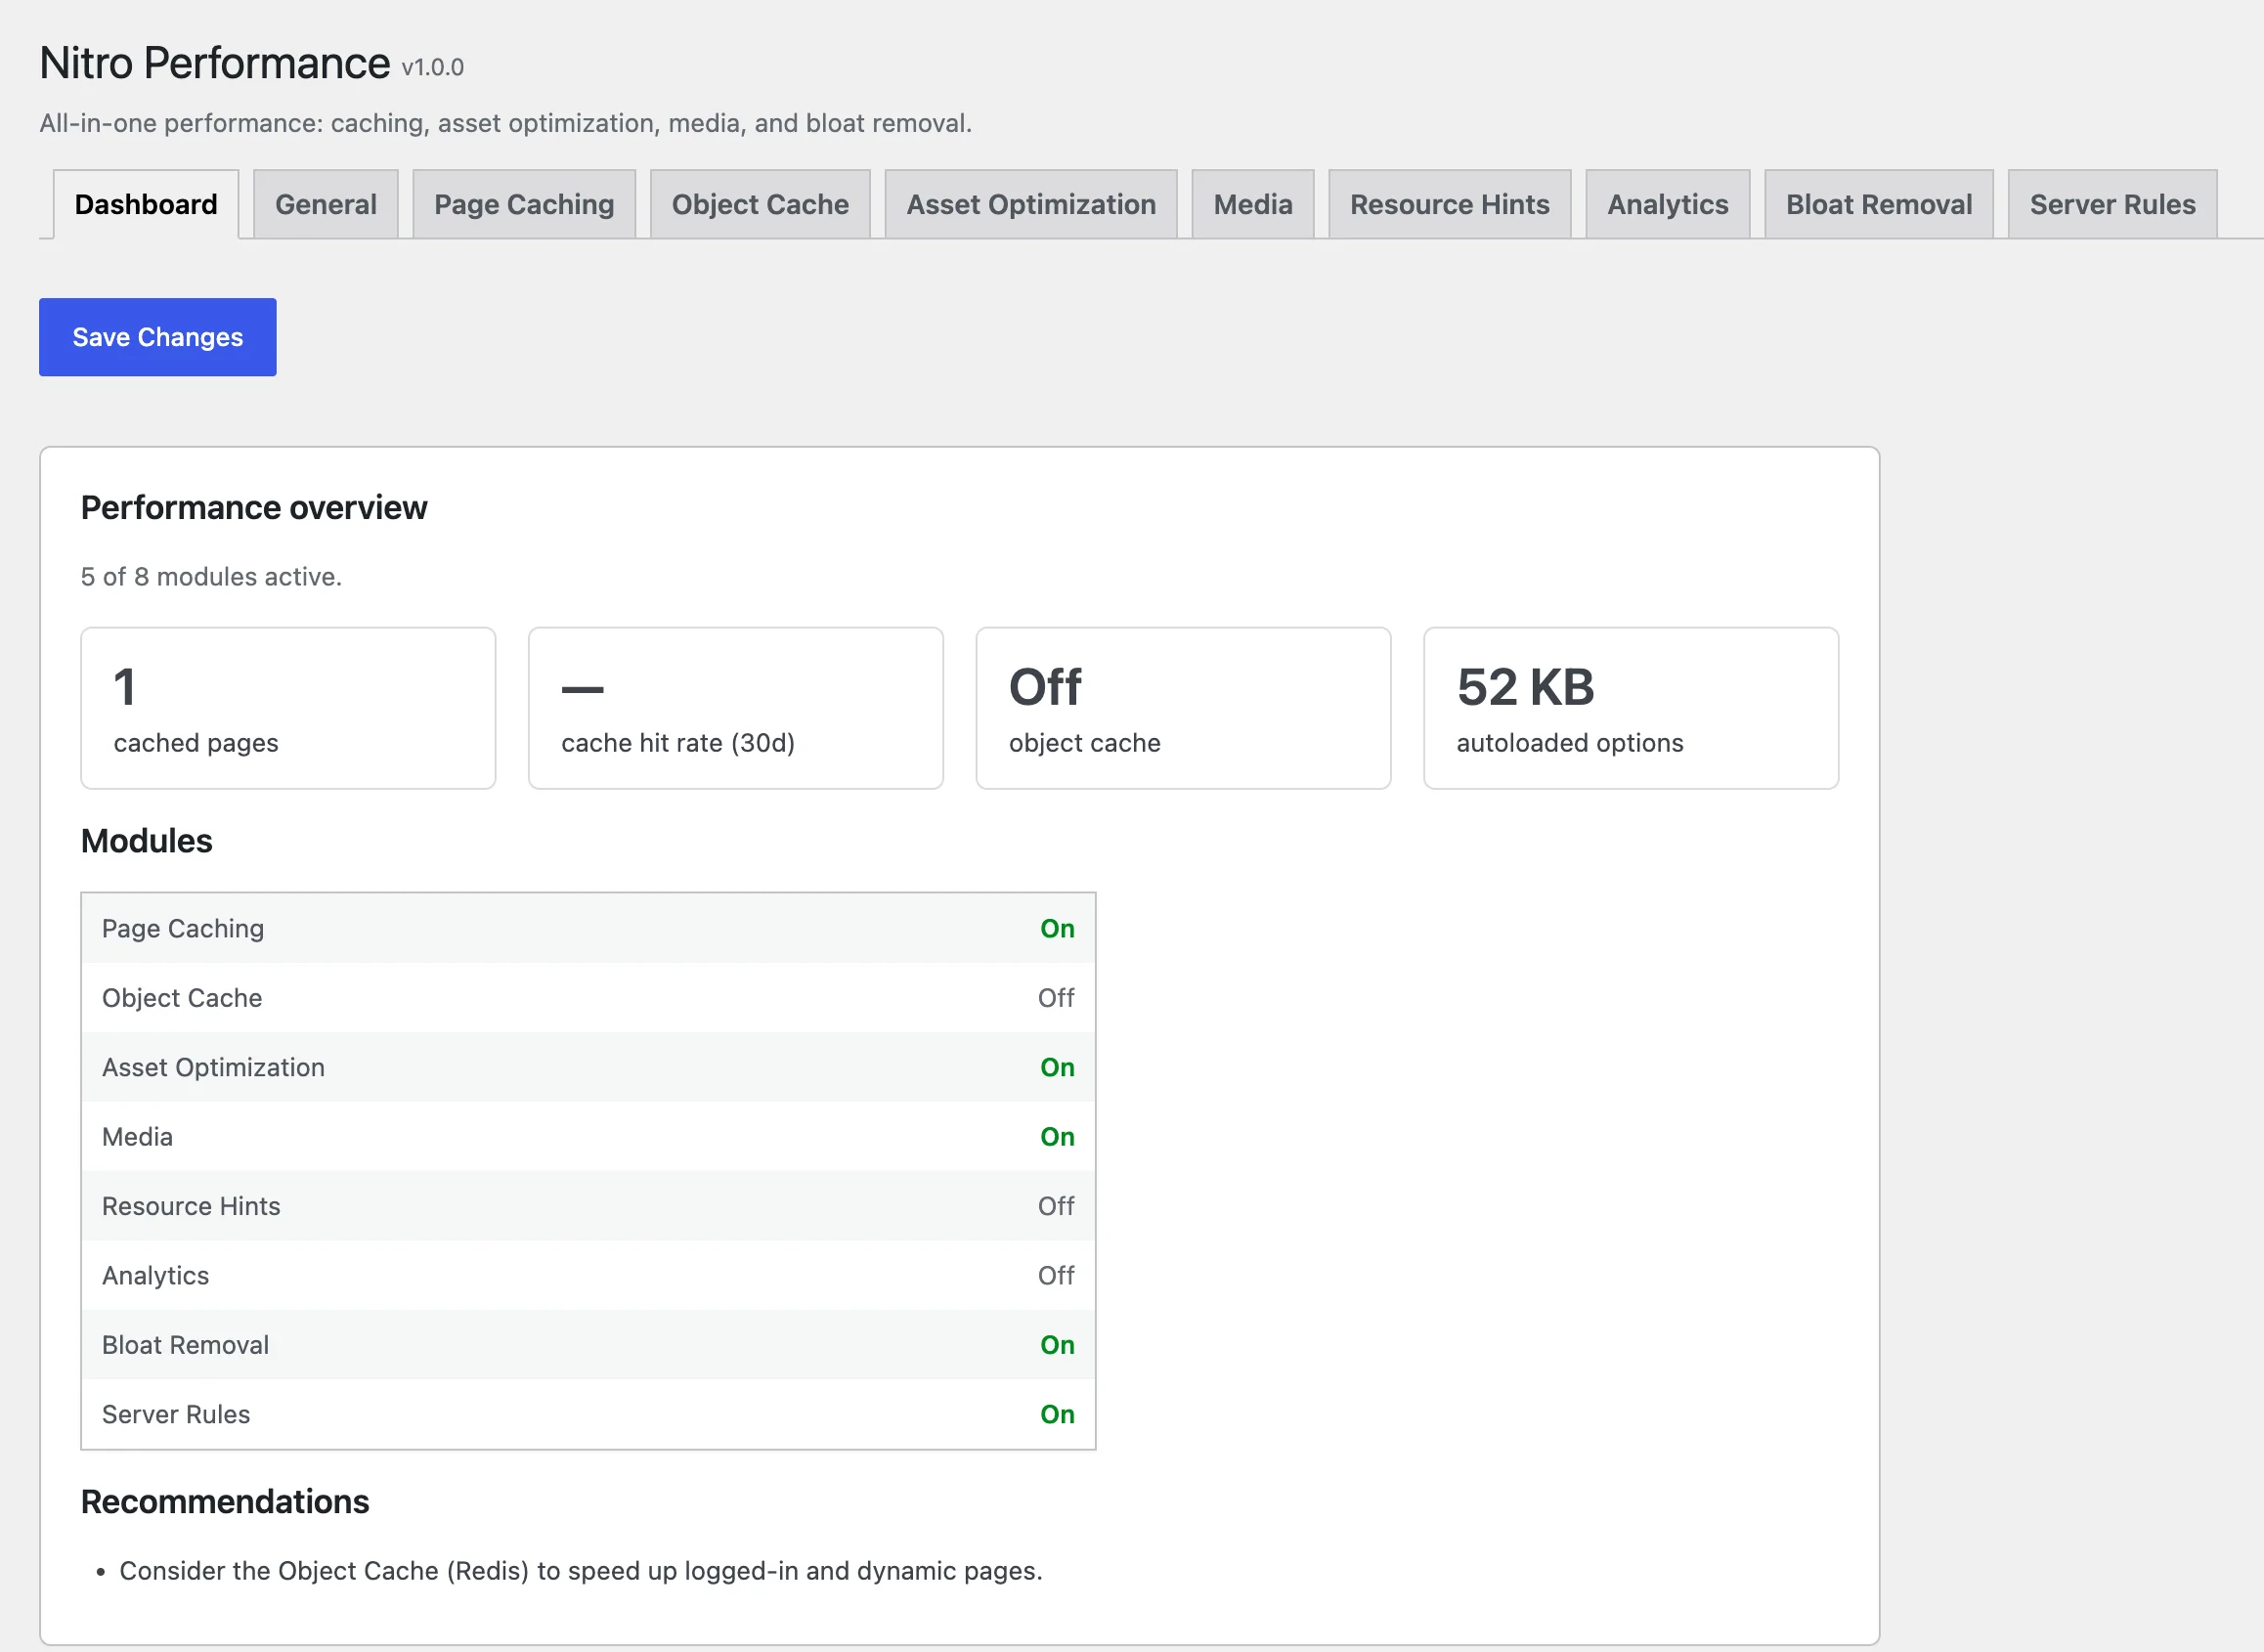Click the Performance overview heading
The width and height of the screenshot is (2264, 1652).
tap(254, 508)
